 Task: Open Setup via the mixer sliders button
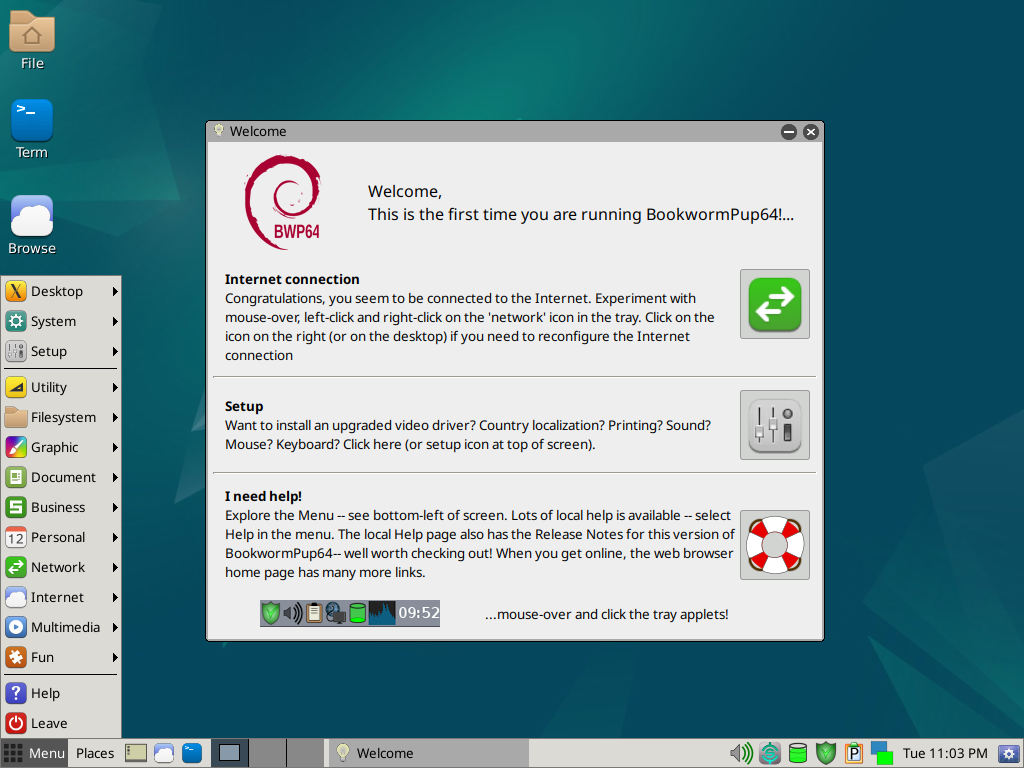(x=775, y=425)
